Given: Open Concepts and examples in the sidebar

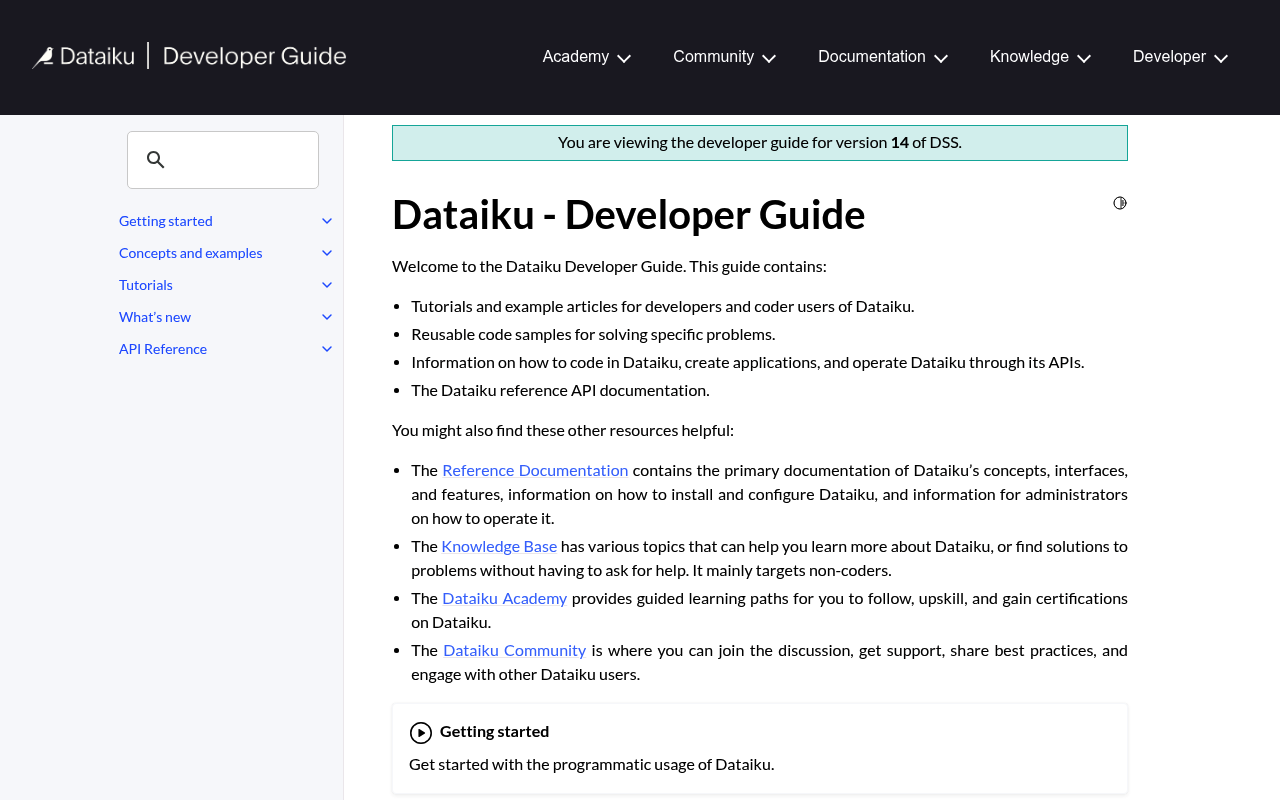Looking at the screenshot, I should pos(191,253).
